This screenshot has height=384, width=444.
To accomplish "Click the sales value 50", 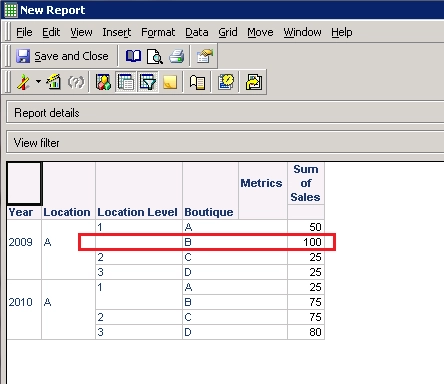I will tap(315, 227).
